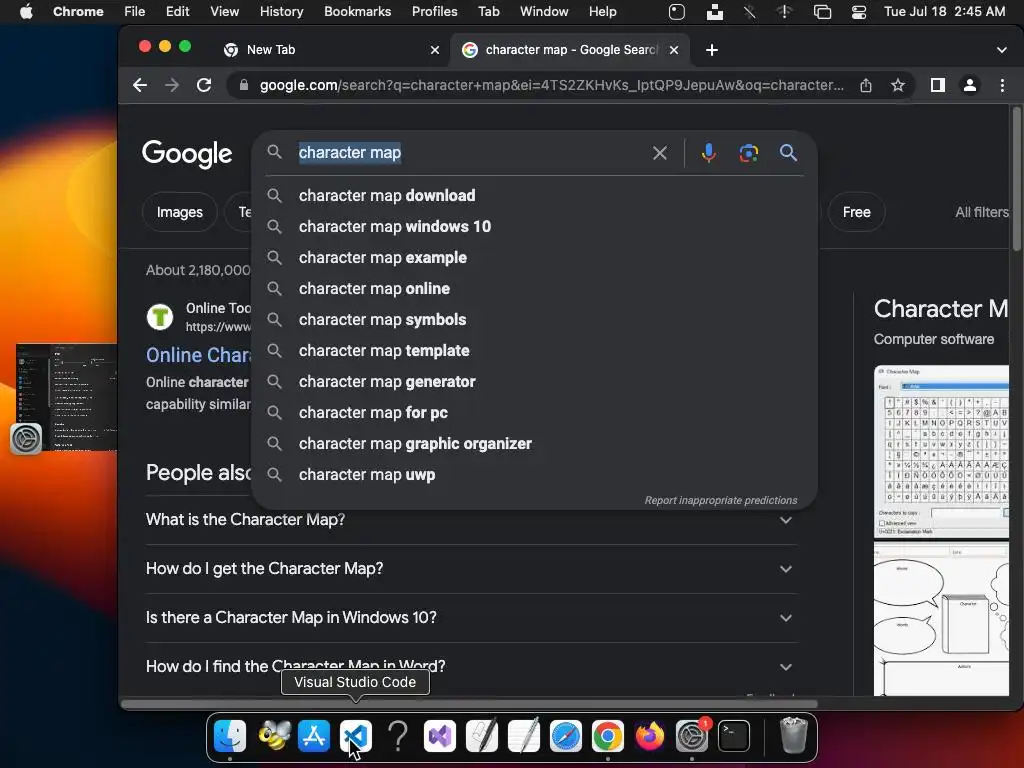1024x768 pixels.
Task: Choose suggestion "character map for pc"
Action: (x=534, y=413)
